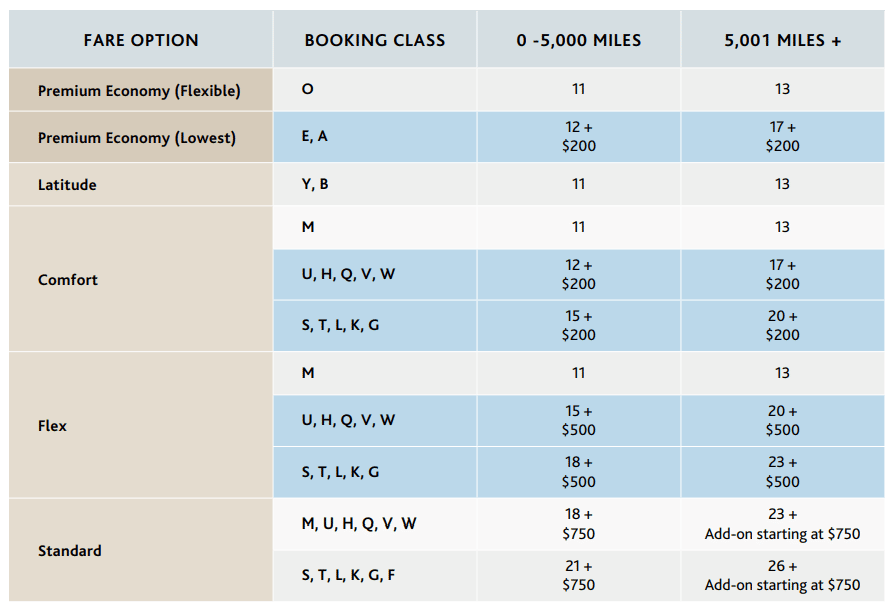Click the Premium Economy (Flexible) fare row

[139, 91]
